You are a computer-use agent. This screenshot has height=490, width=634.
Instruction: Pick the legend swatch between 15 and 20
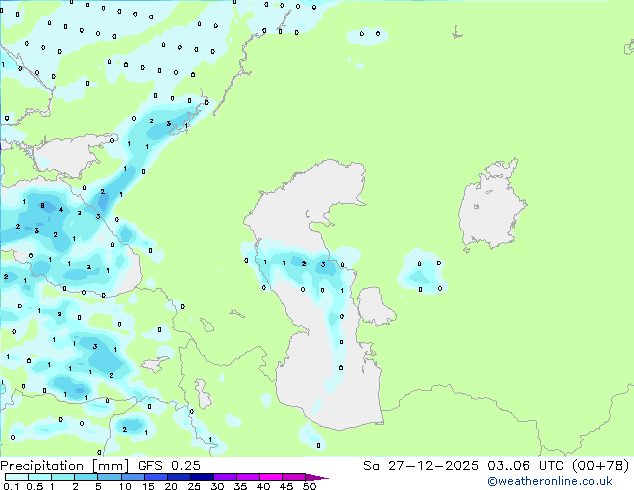pos(155,477)
